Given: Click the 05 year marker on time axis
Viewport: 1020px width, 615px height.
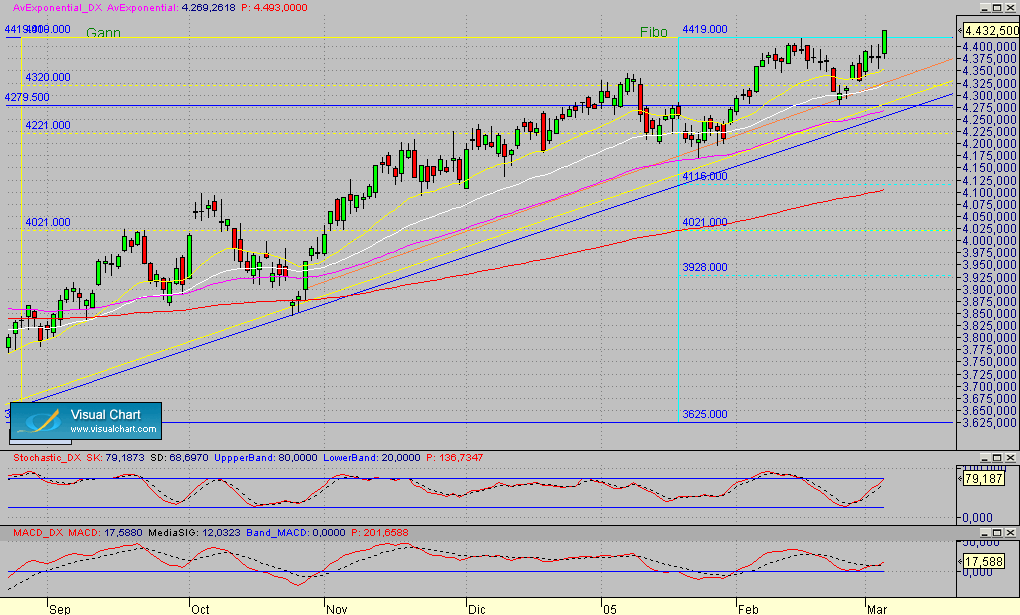Looking at the screenshot, I should click(x=610, y=609).
